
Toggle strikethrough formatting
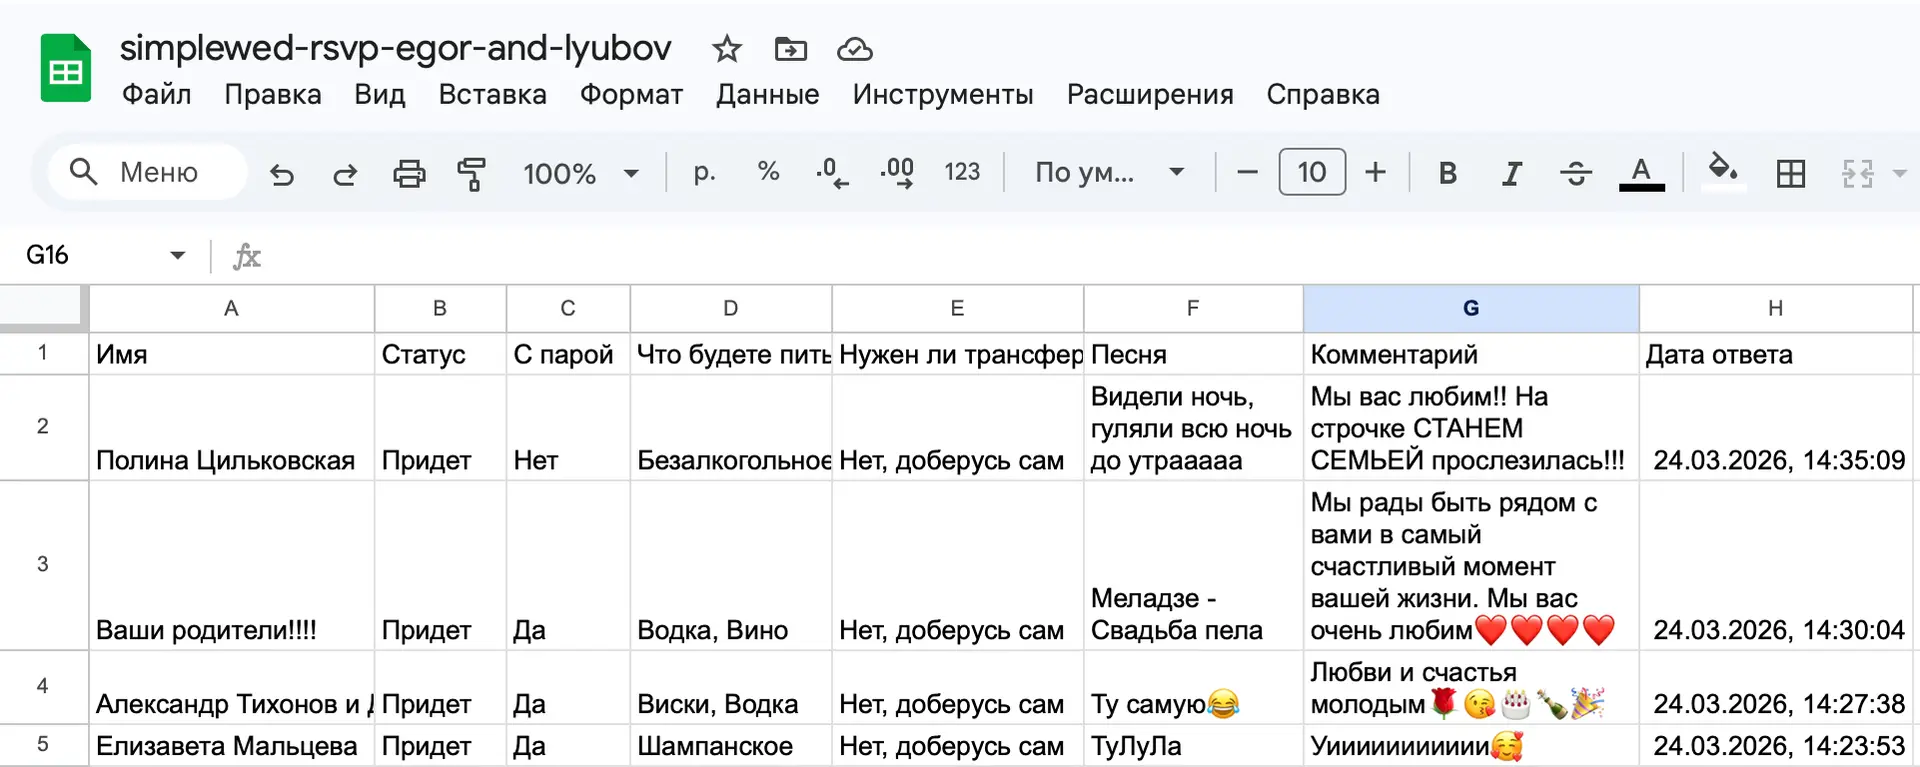(1576, 174)
